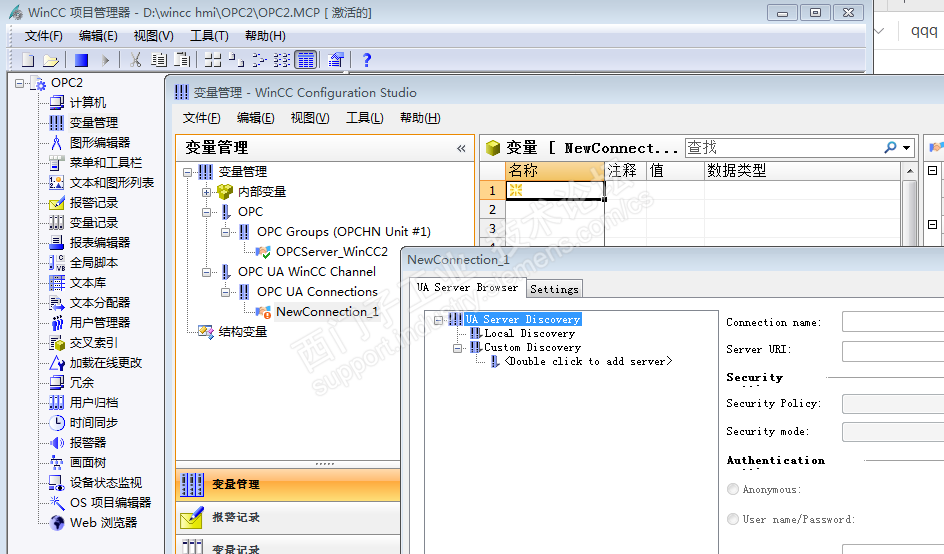Click the Copy toolbar icon
The image size is (944, 554).
click(x=159, y=60)
